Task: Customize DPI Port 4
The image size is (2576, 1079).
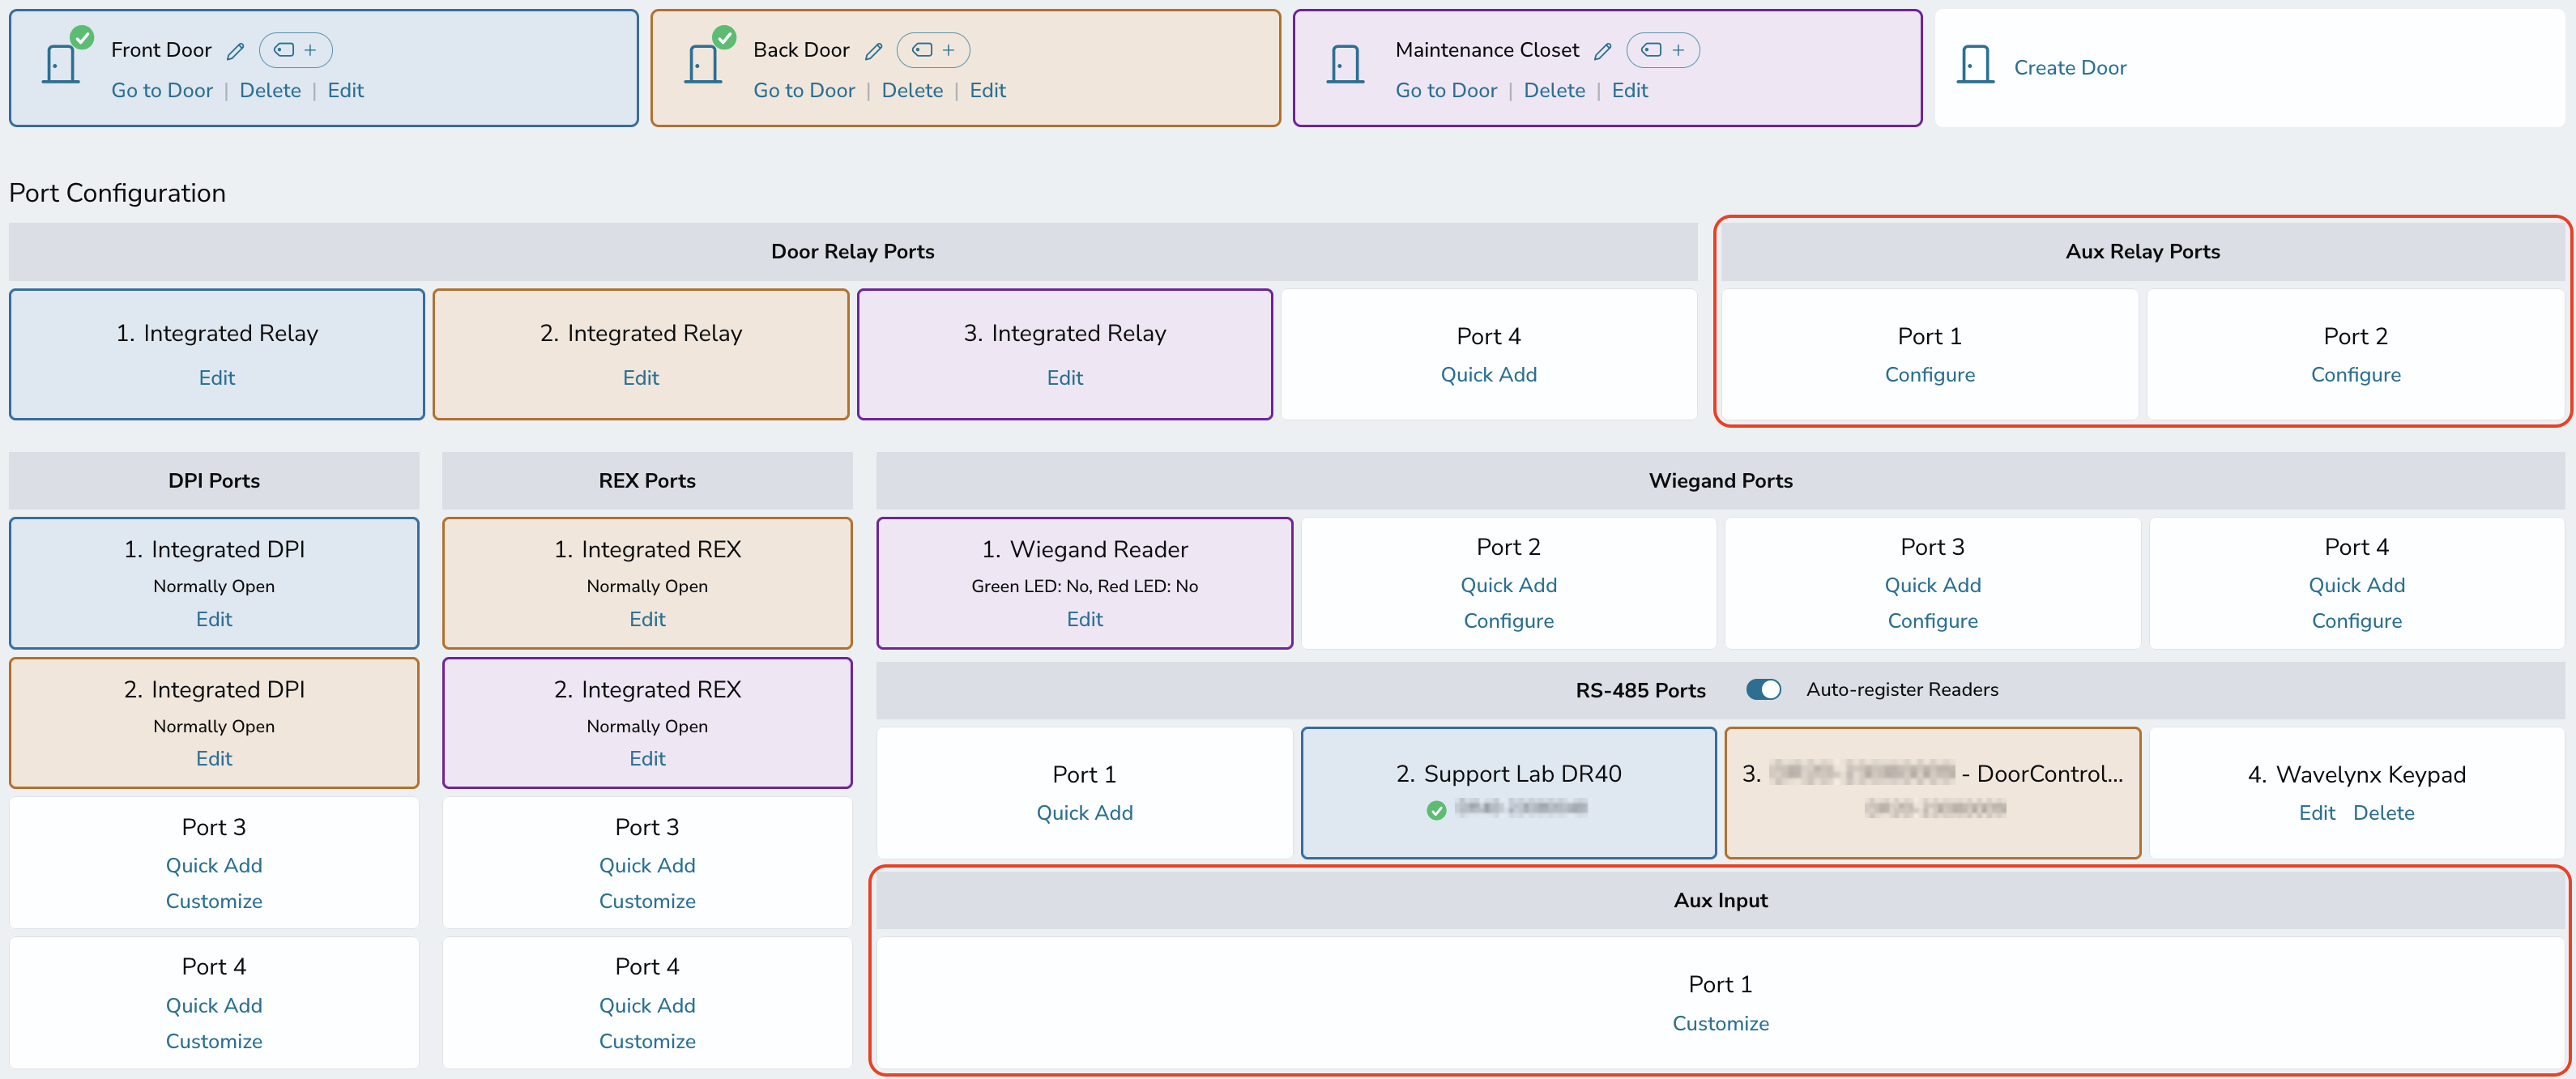Action: tap(214, 1041)
